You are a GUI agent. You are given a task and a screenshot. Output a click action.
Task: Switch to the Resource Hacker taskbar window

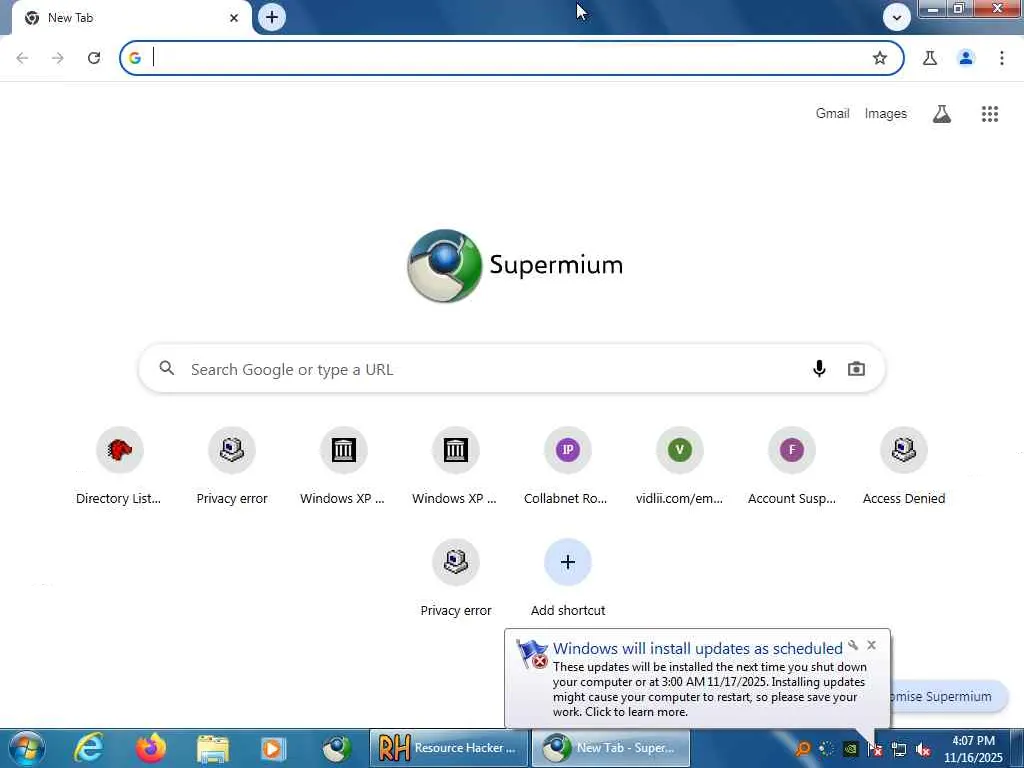[448, 748]
